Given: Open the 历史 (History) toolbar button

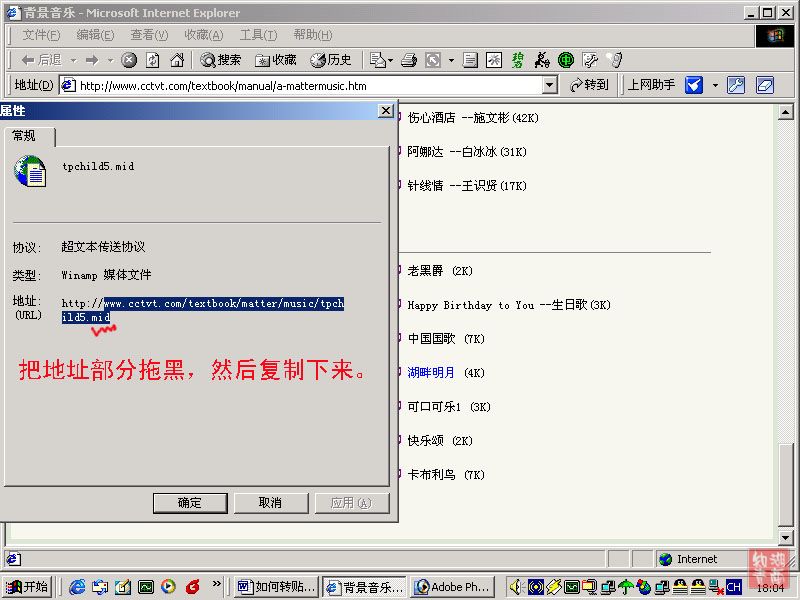Looking at the screenshot, I should 331,60.
